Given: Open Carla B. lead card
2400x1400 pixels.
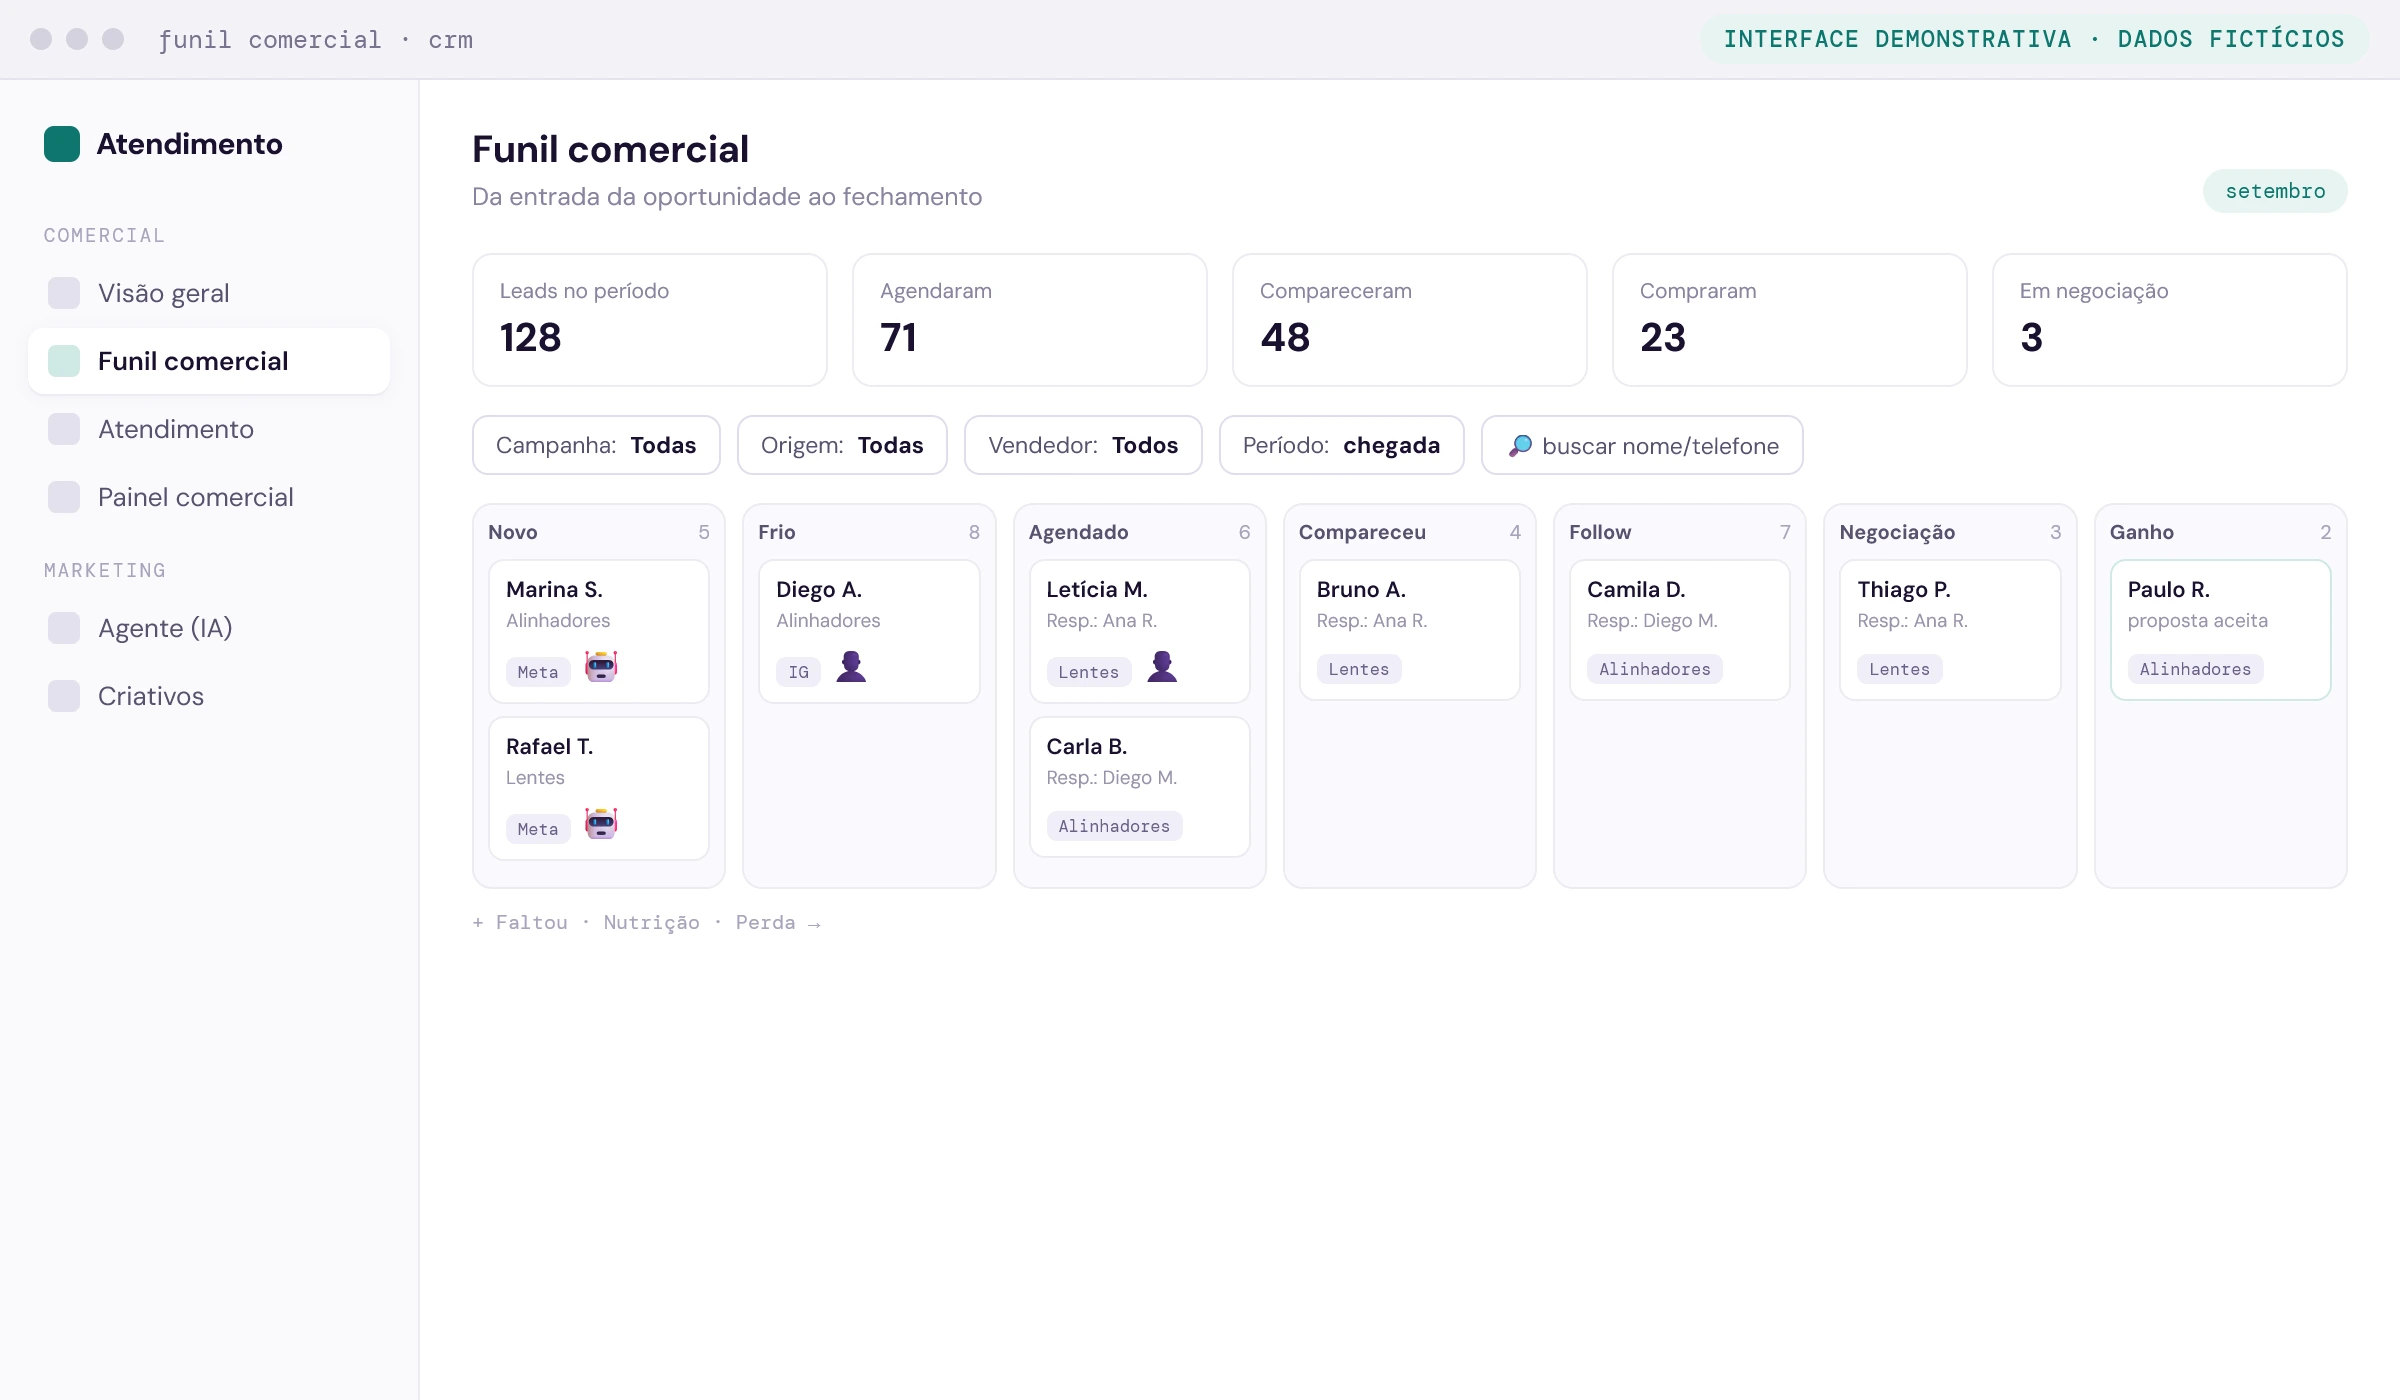Looking at the screenshot, I should point(1139,786).
